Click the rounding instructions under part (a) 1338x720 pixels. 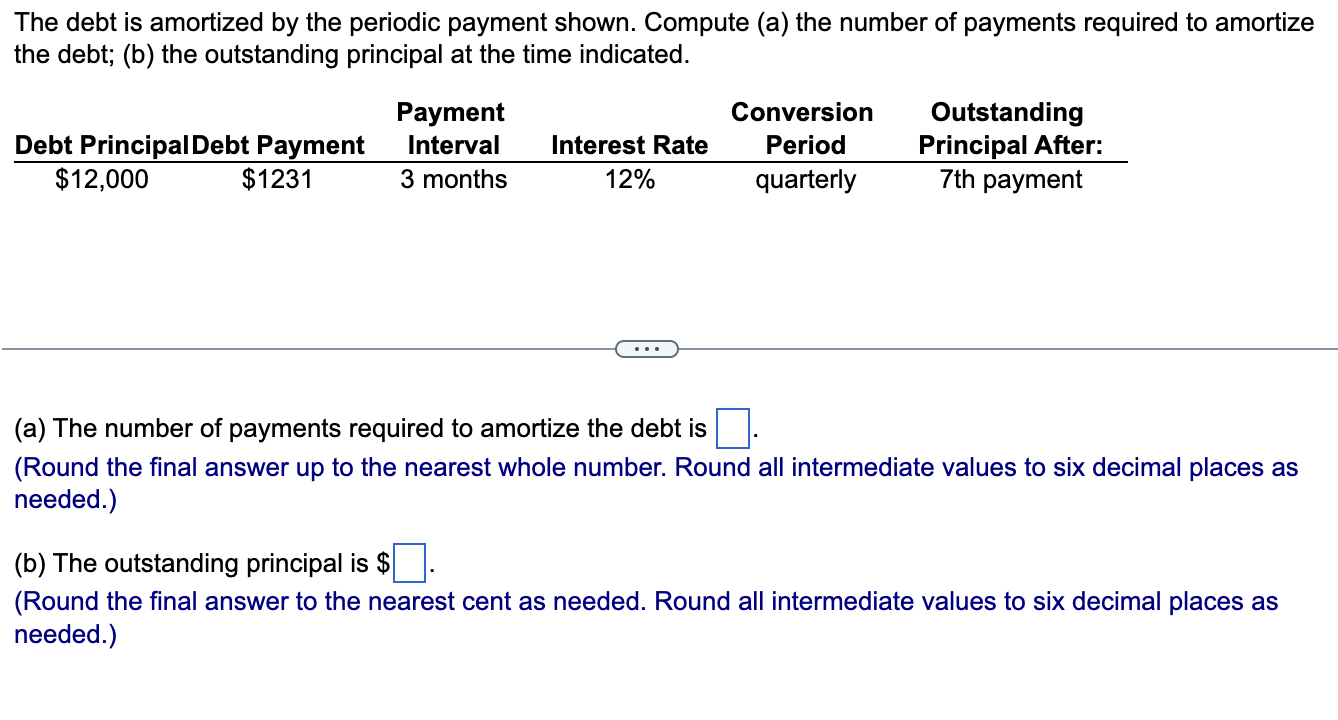click(654, 483)
